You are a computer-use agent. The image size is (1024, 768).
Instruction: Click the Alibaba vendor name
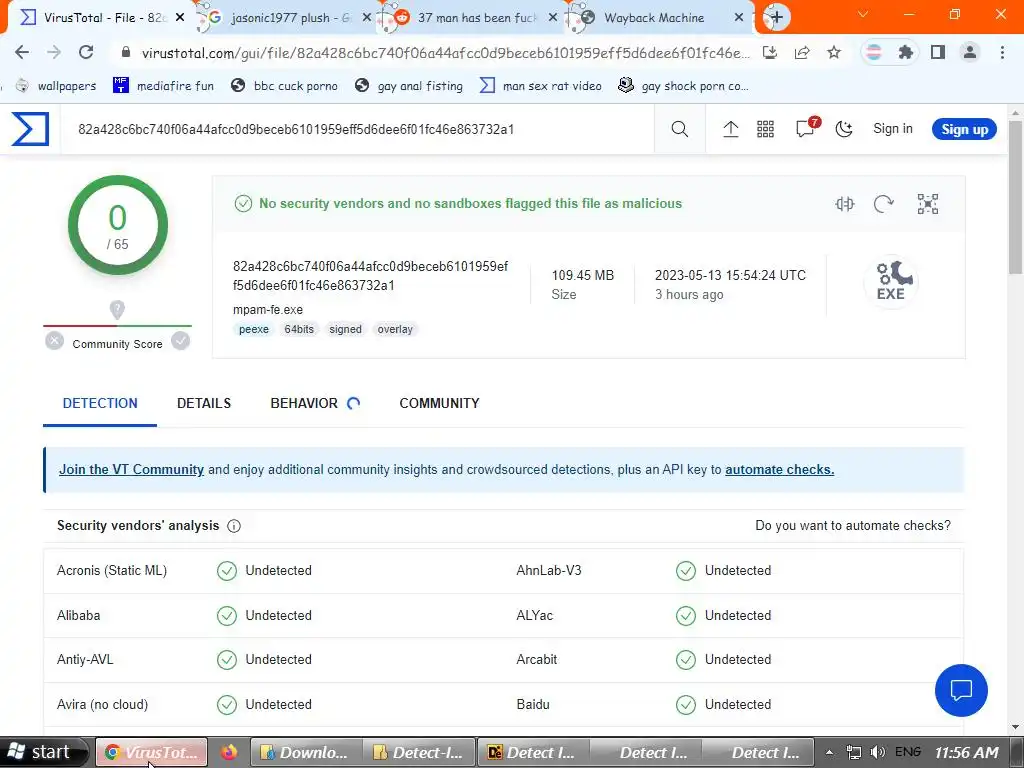click(x=78, y=615)
